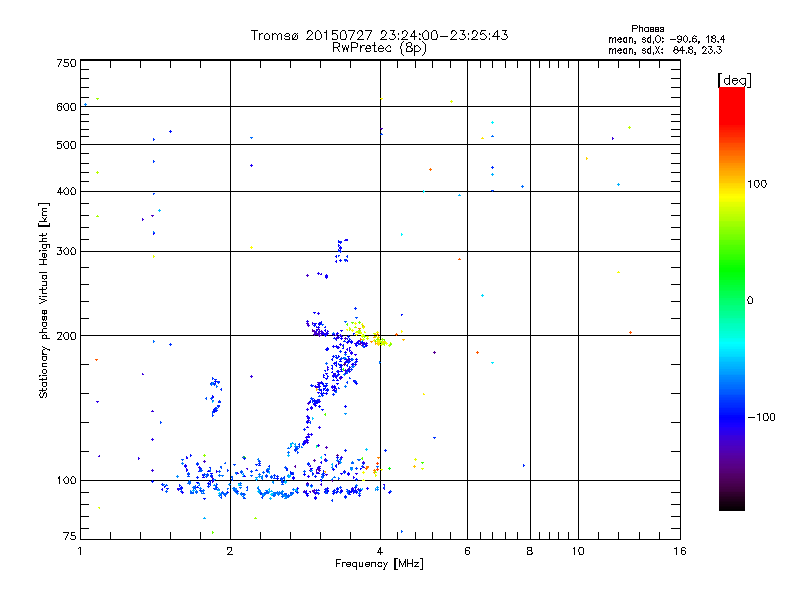Click the x-axis label '10'
This screenshot has height=600, width=800.
pos(578,551)
